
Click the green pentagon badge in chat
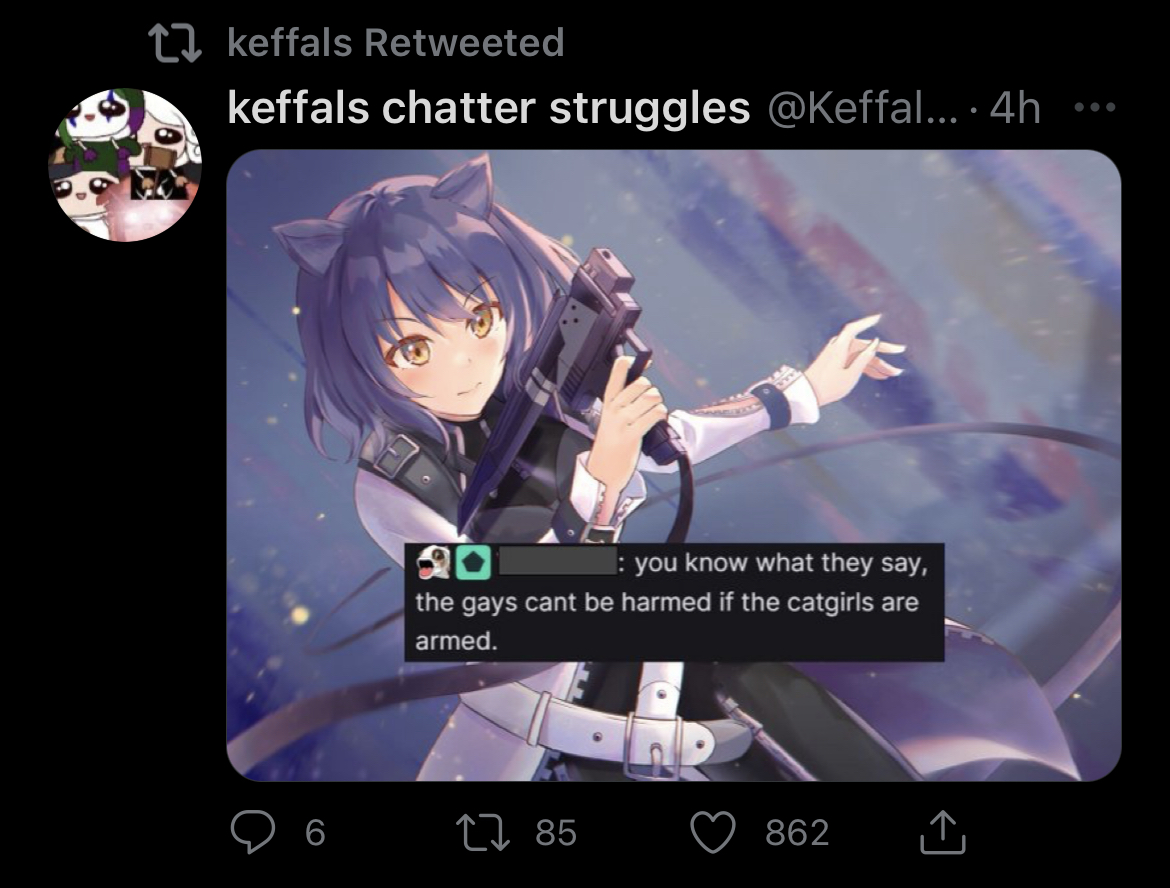[x=472, y=563]
